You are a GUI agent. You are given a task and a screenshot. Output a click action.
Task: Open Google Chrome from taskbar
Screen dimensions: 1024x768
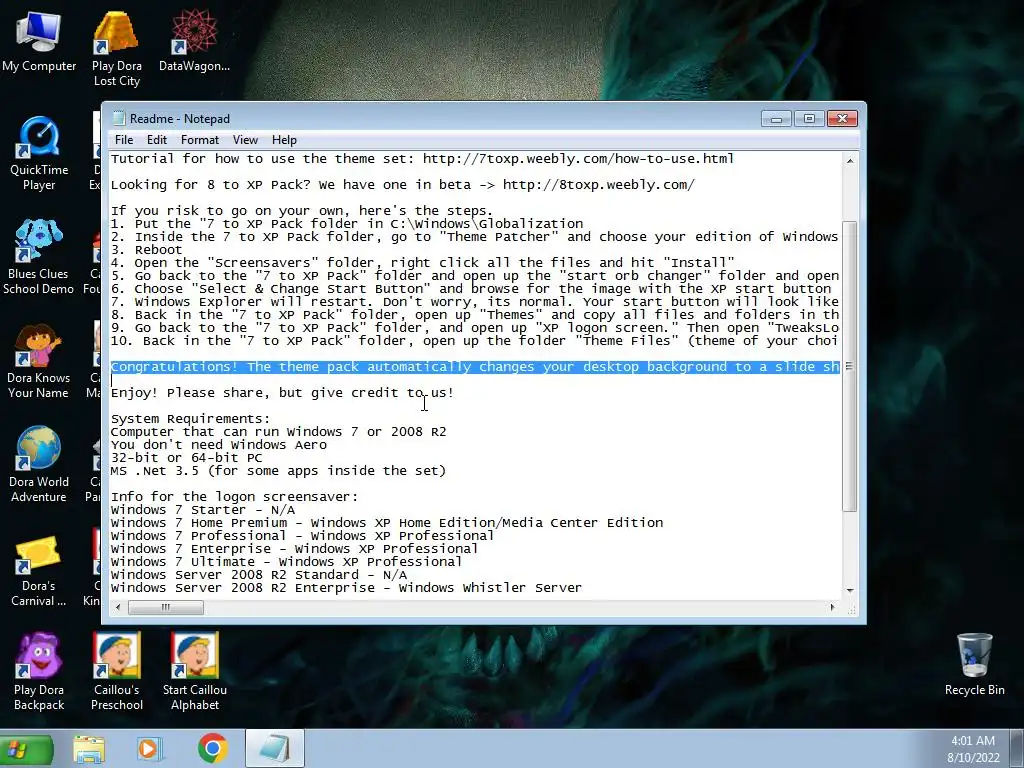[212, 750]
